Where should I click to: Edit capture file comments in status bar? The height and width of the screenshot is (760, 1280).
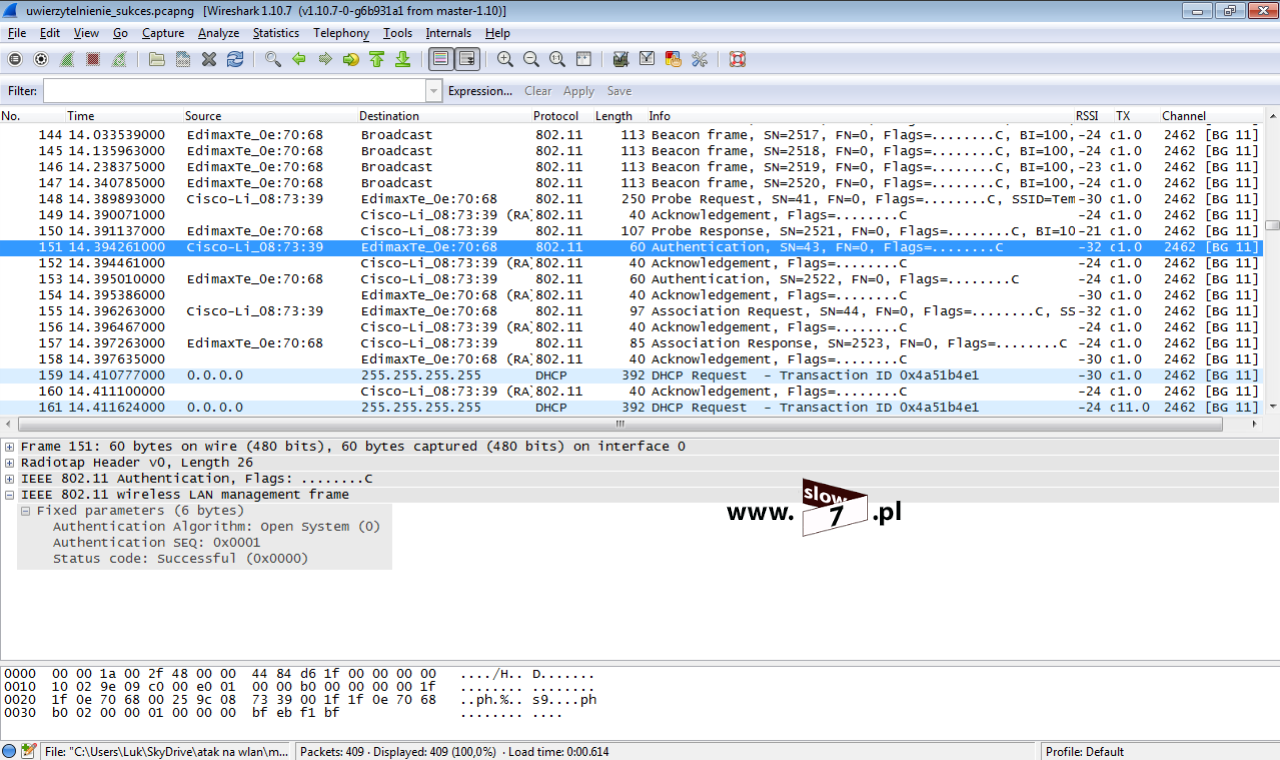pyautogui.click(x=28, y=751)
